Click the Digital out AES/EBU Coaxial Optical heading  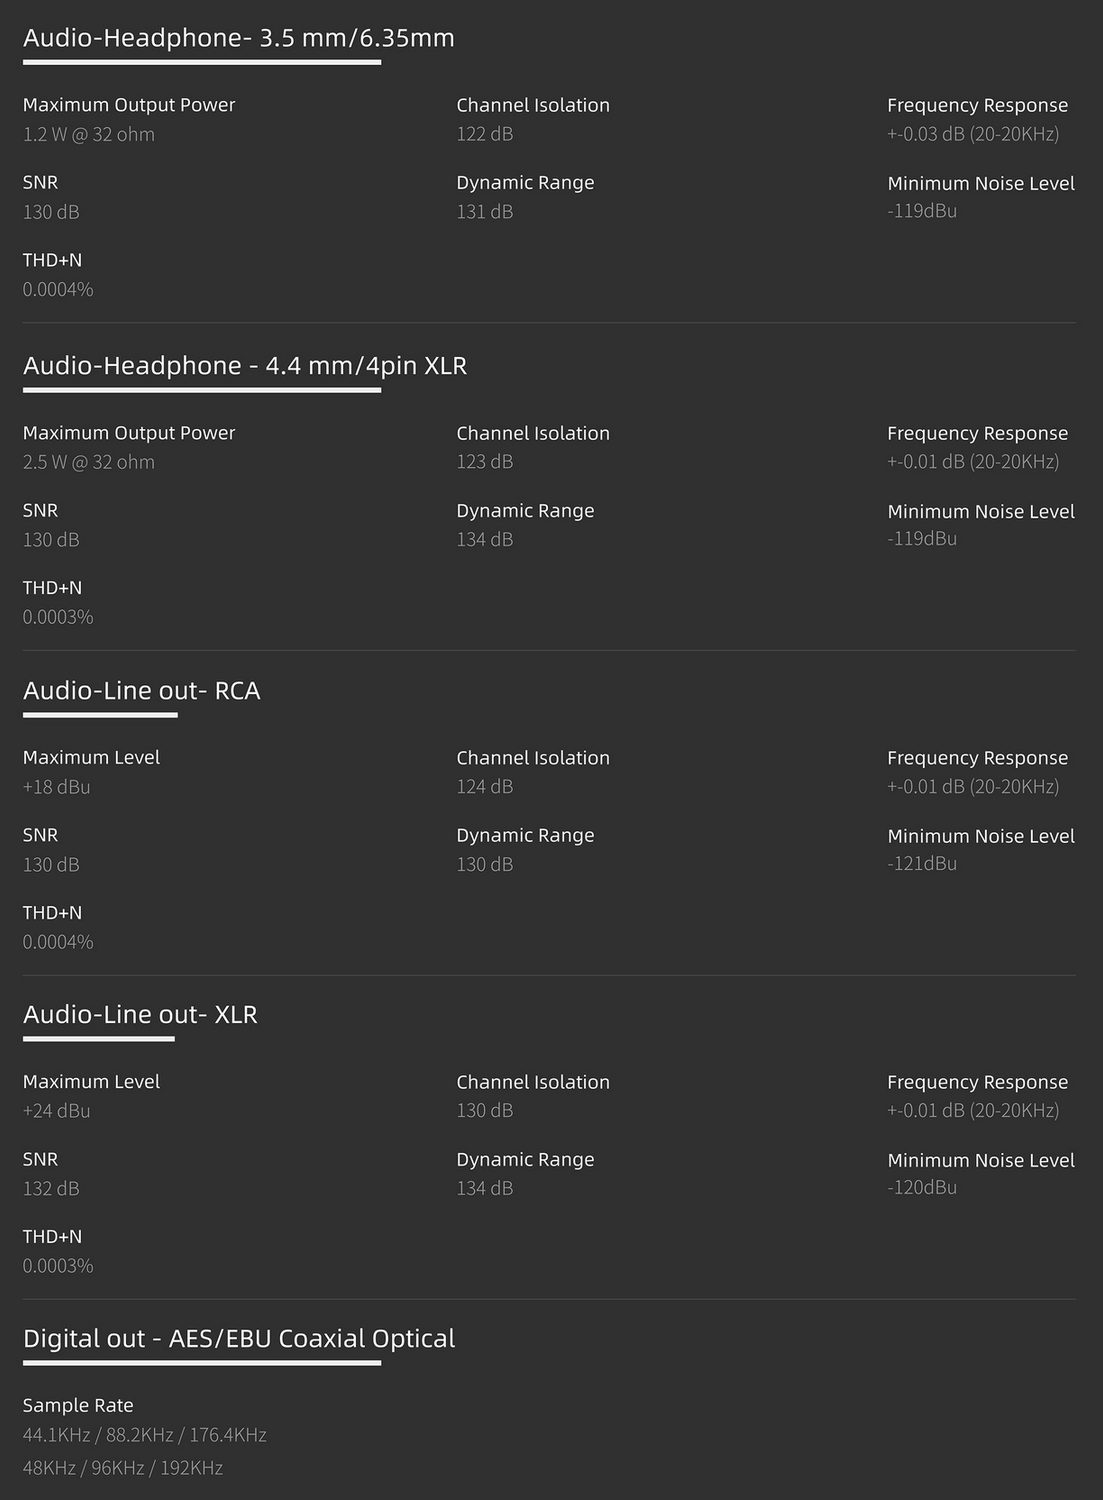click(x=239, y=1339)
